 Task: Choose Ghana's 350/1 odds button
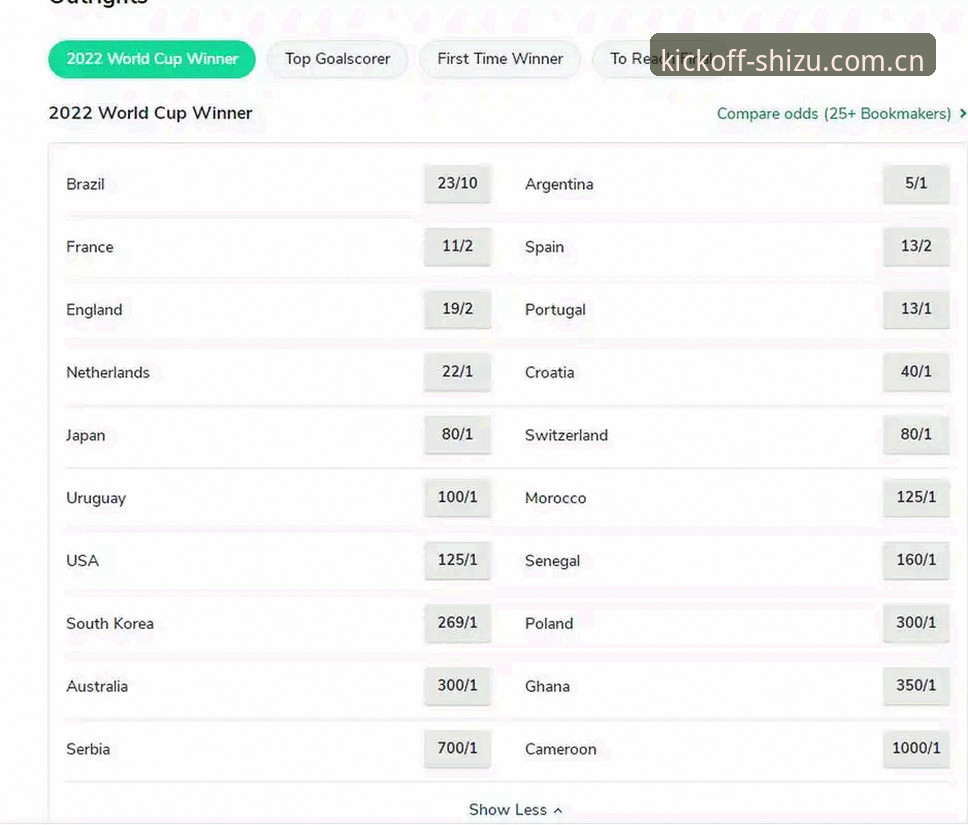pos(916,685)
